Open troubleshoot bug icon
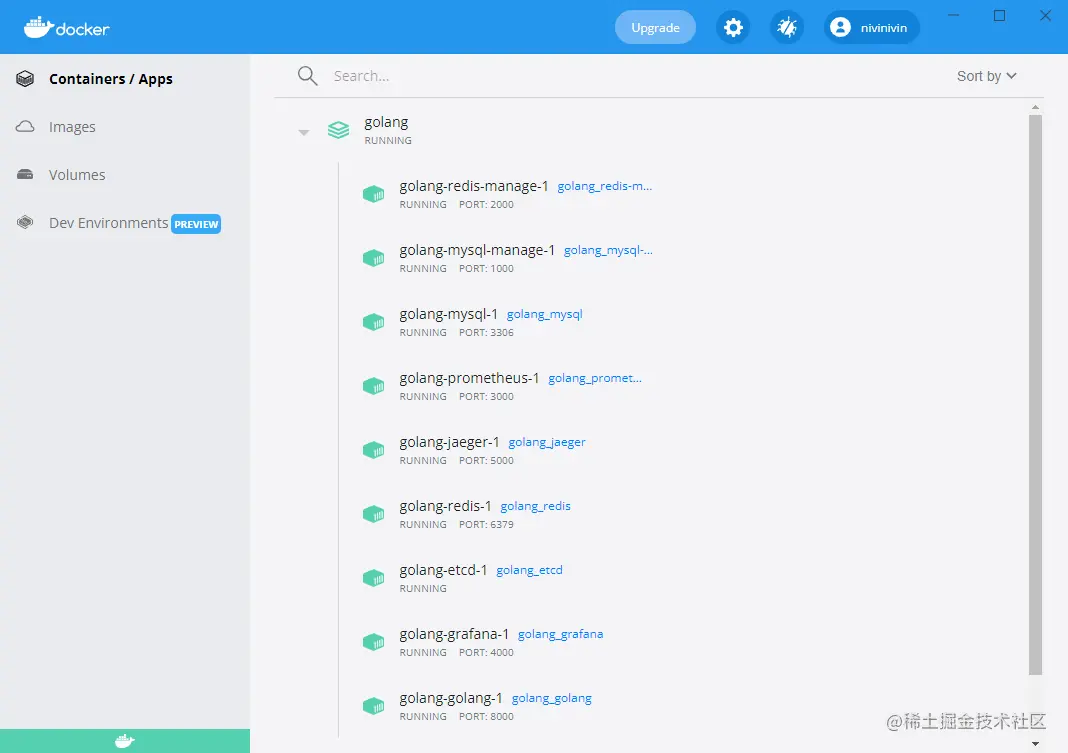The image size is (1068, 753). 787,28
